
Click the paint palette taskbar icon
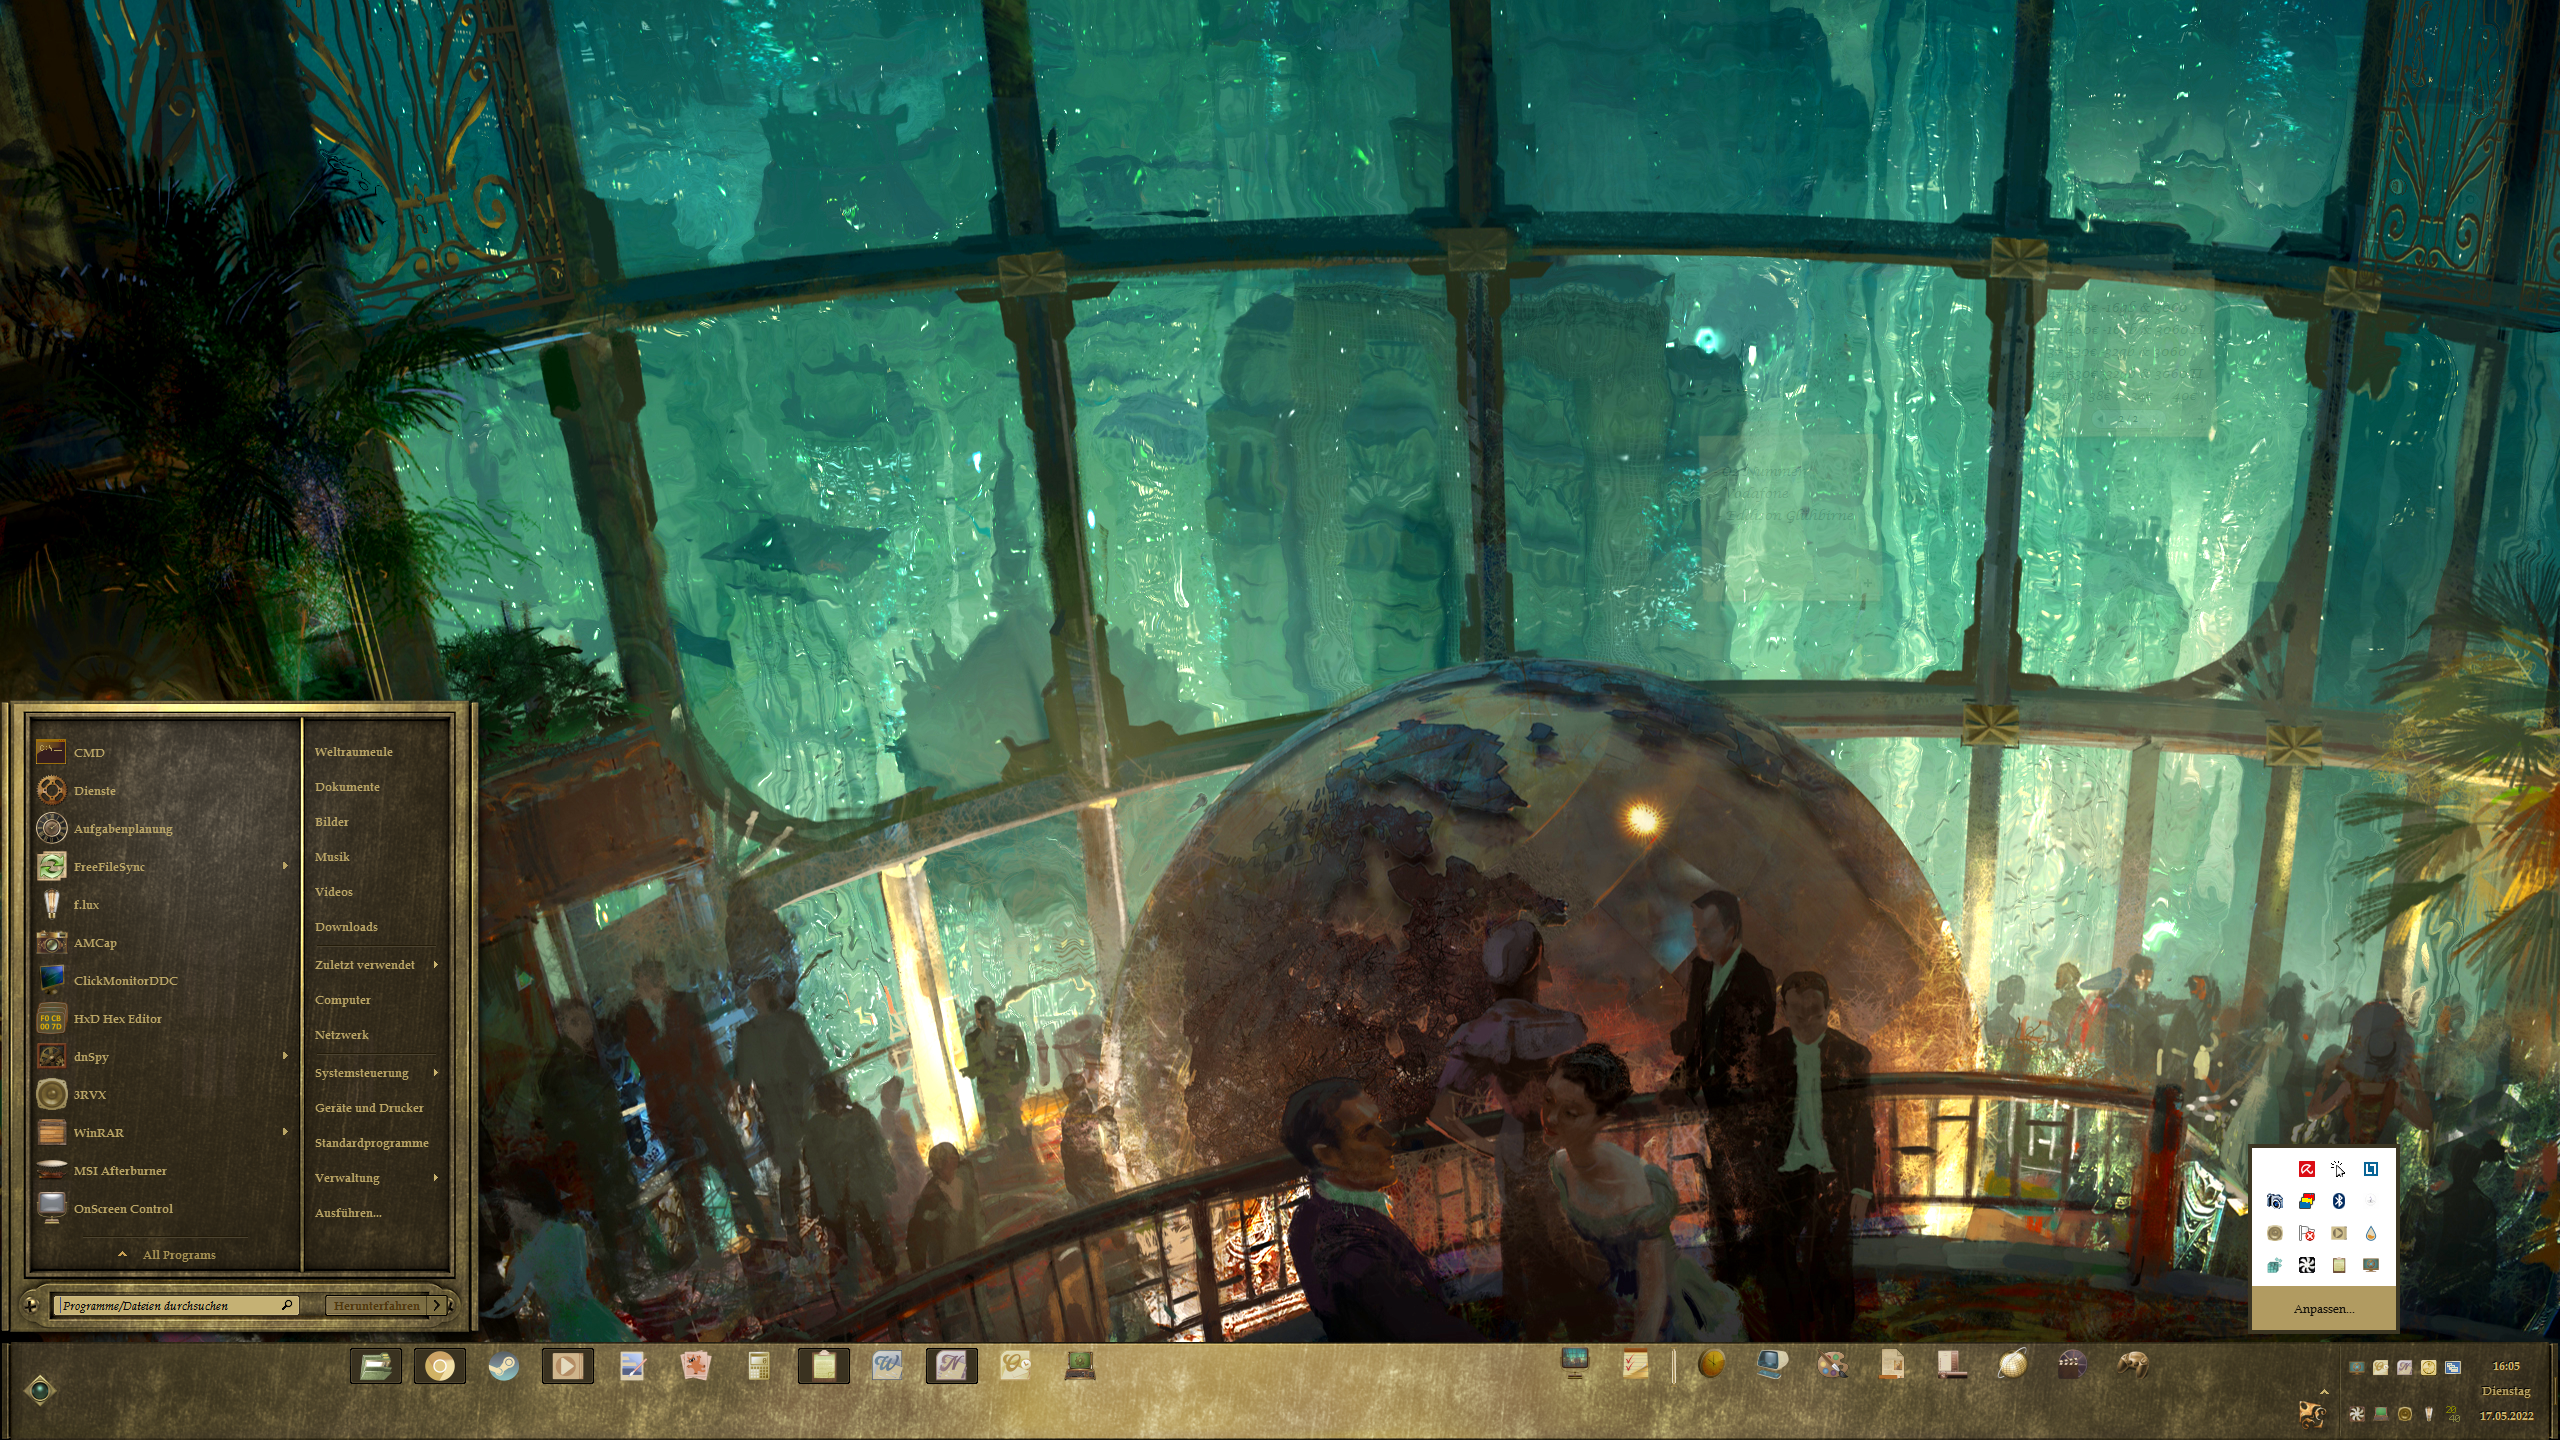pyautogui.click(x=1832, y=1364)
